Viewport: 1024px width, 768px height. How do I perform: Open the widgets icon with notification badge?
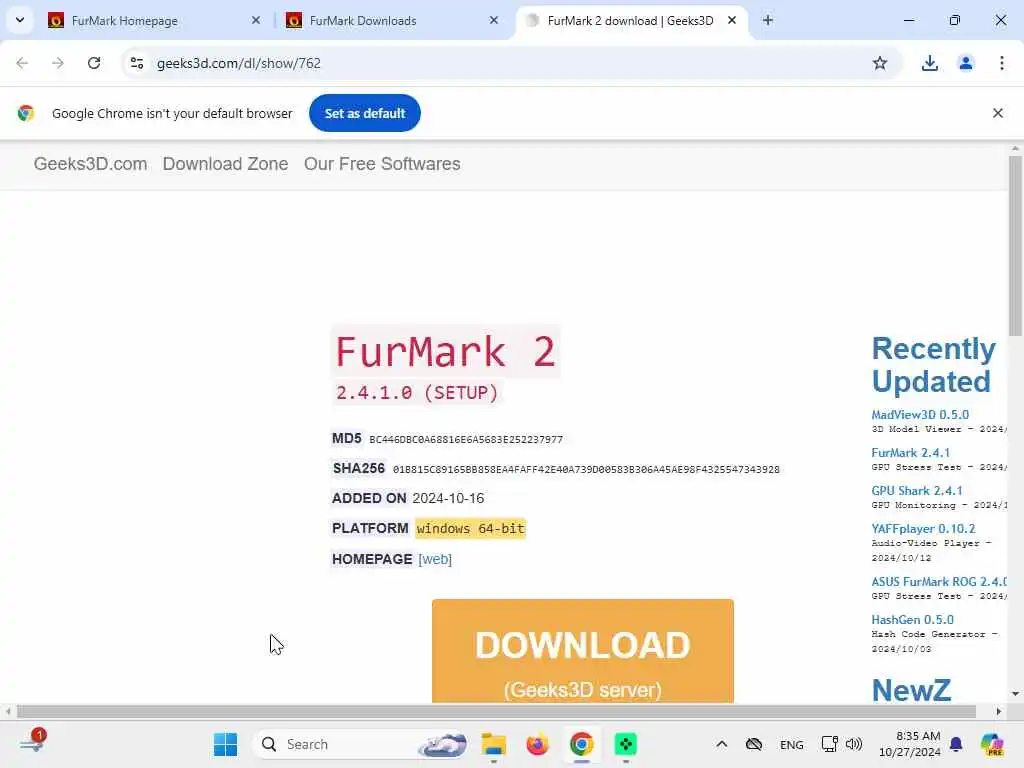click(33, 743)
